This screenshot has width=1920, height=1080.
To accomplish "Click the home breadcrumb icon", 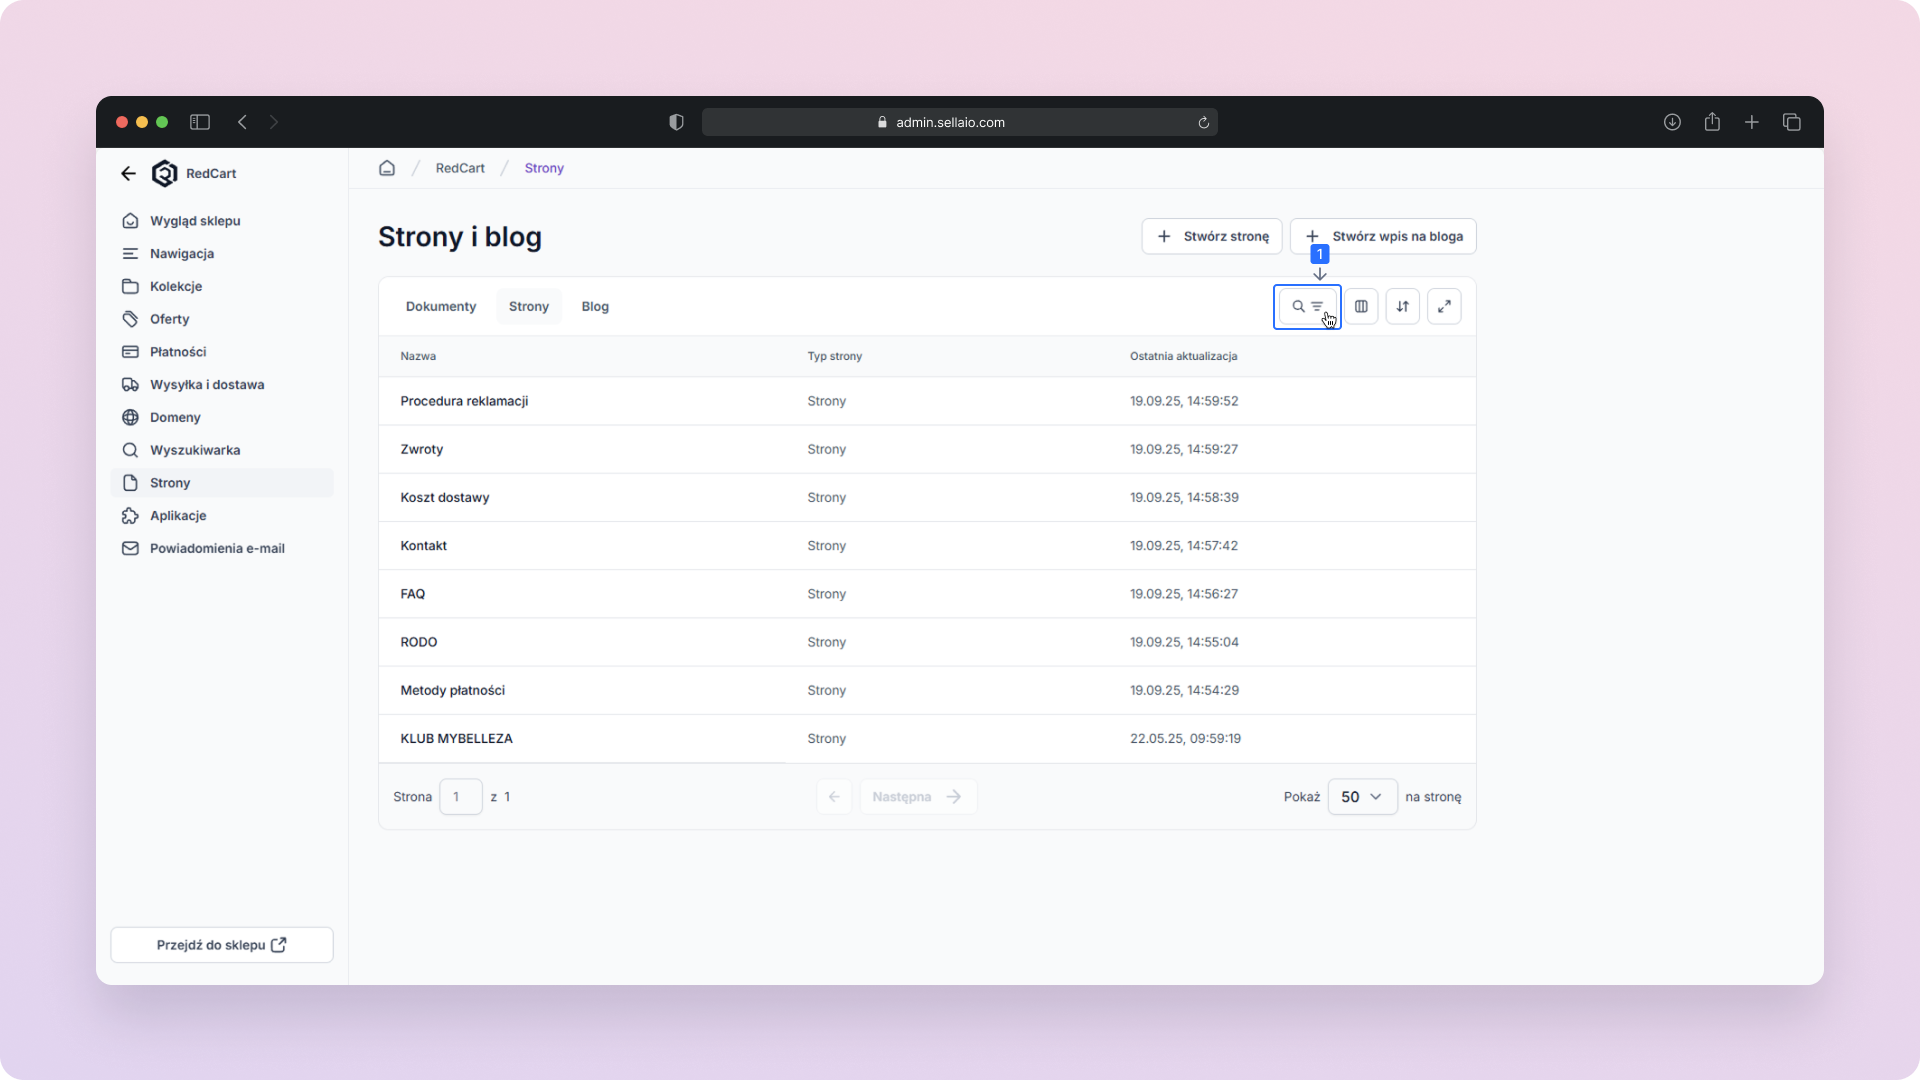I will [387, 168].
